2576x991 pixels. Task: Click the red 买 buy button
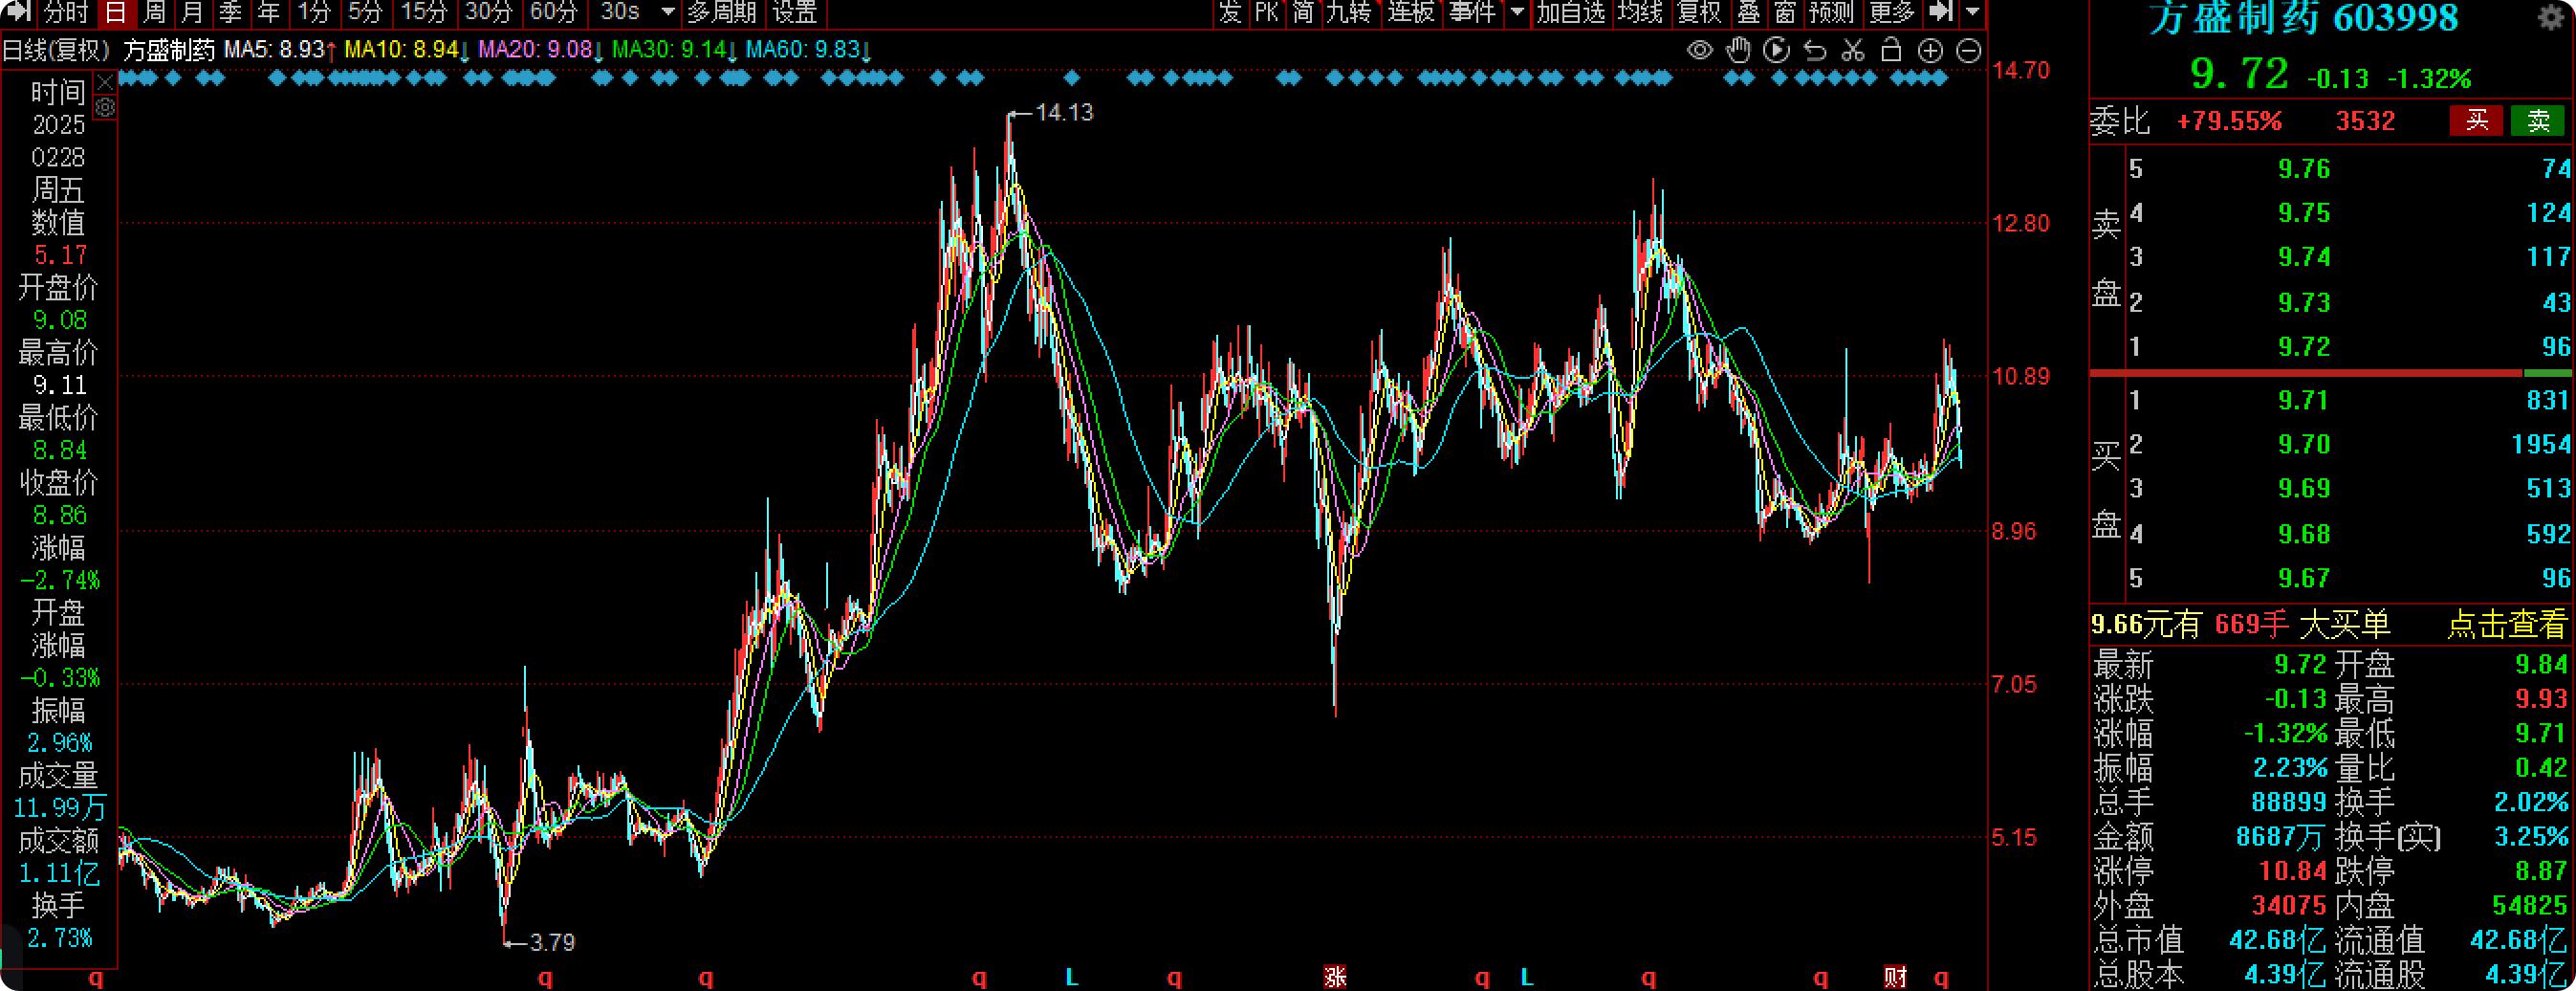click(x=2476, y=120)
